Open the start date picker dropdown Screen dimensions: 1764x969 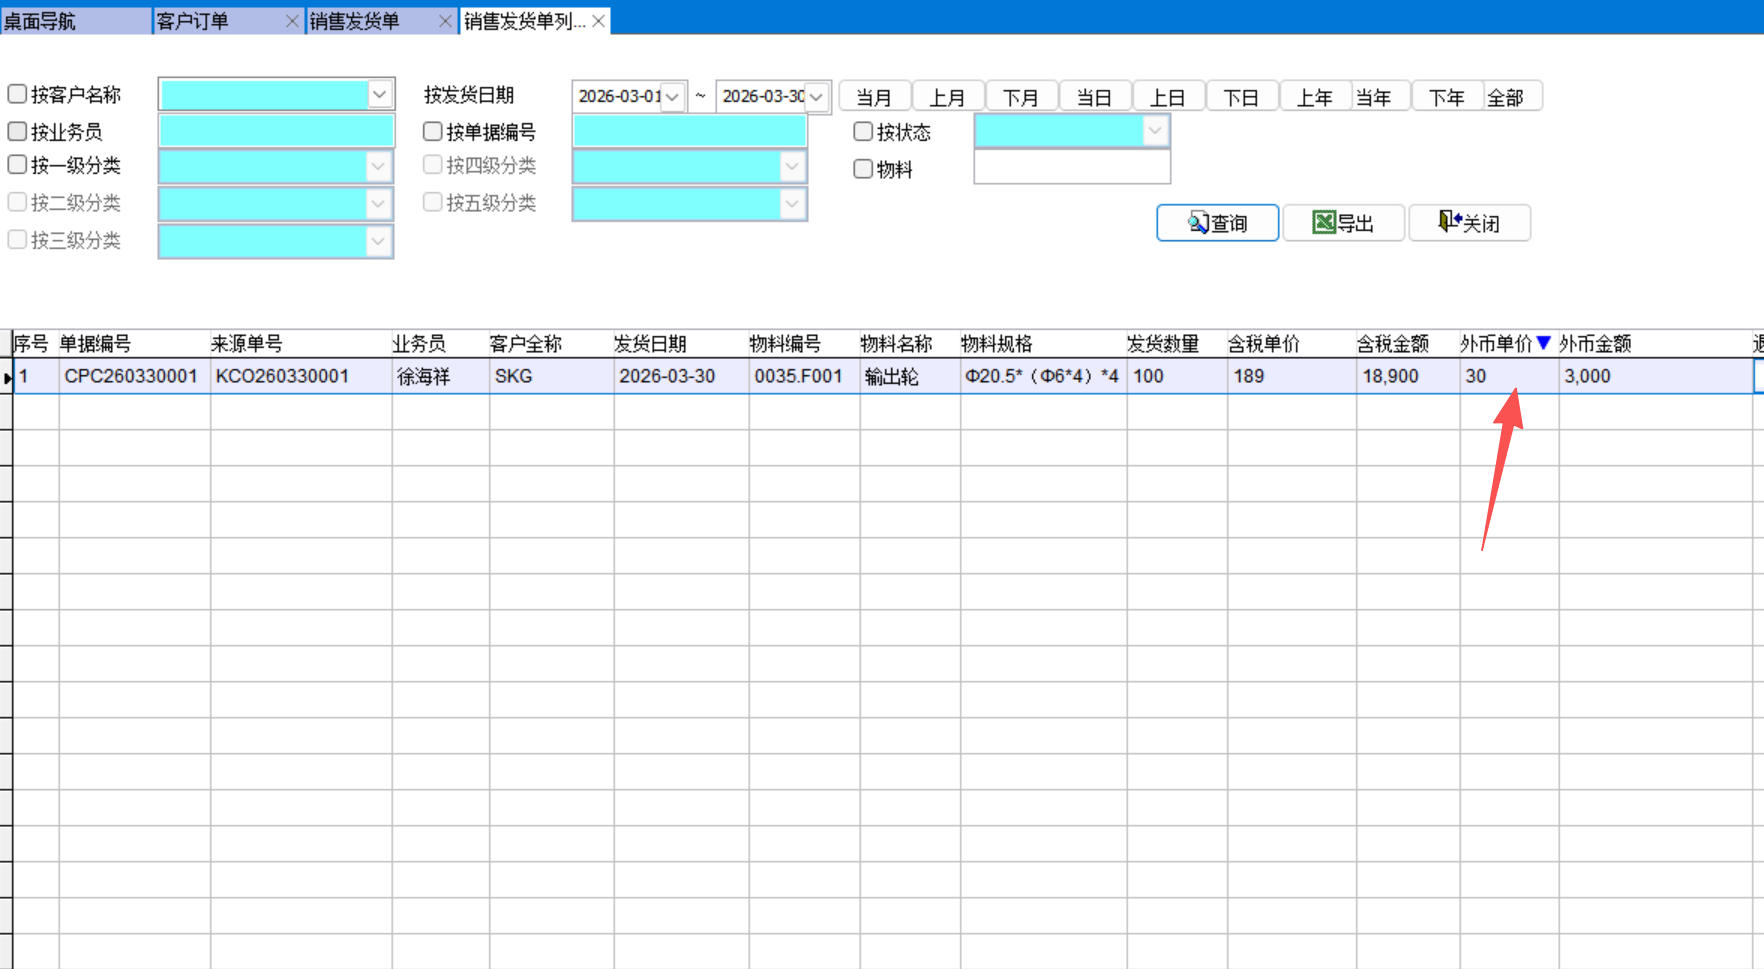673,97
